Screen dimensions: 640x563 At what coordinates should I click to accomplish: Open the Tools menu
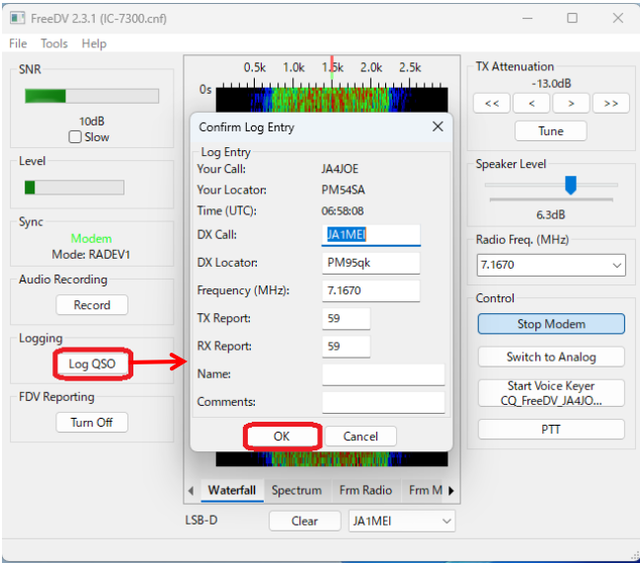point(54,43)
